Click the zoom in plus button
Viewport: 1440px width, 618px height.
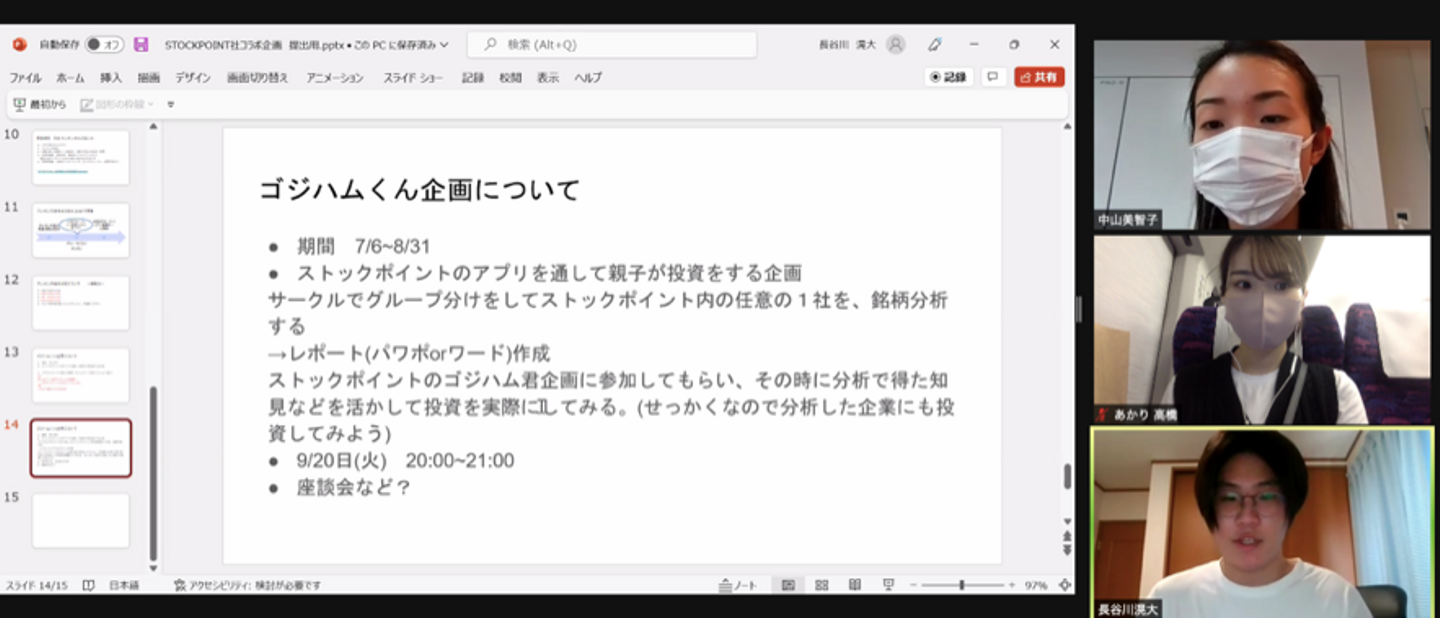click(1011, 585)
